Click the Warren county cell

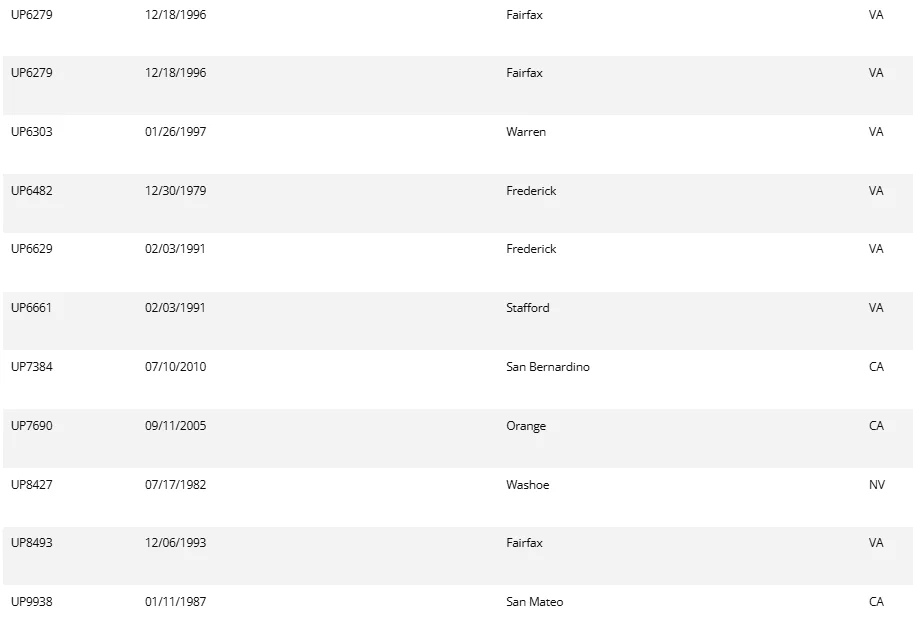(x=526, y=132)
